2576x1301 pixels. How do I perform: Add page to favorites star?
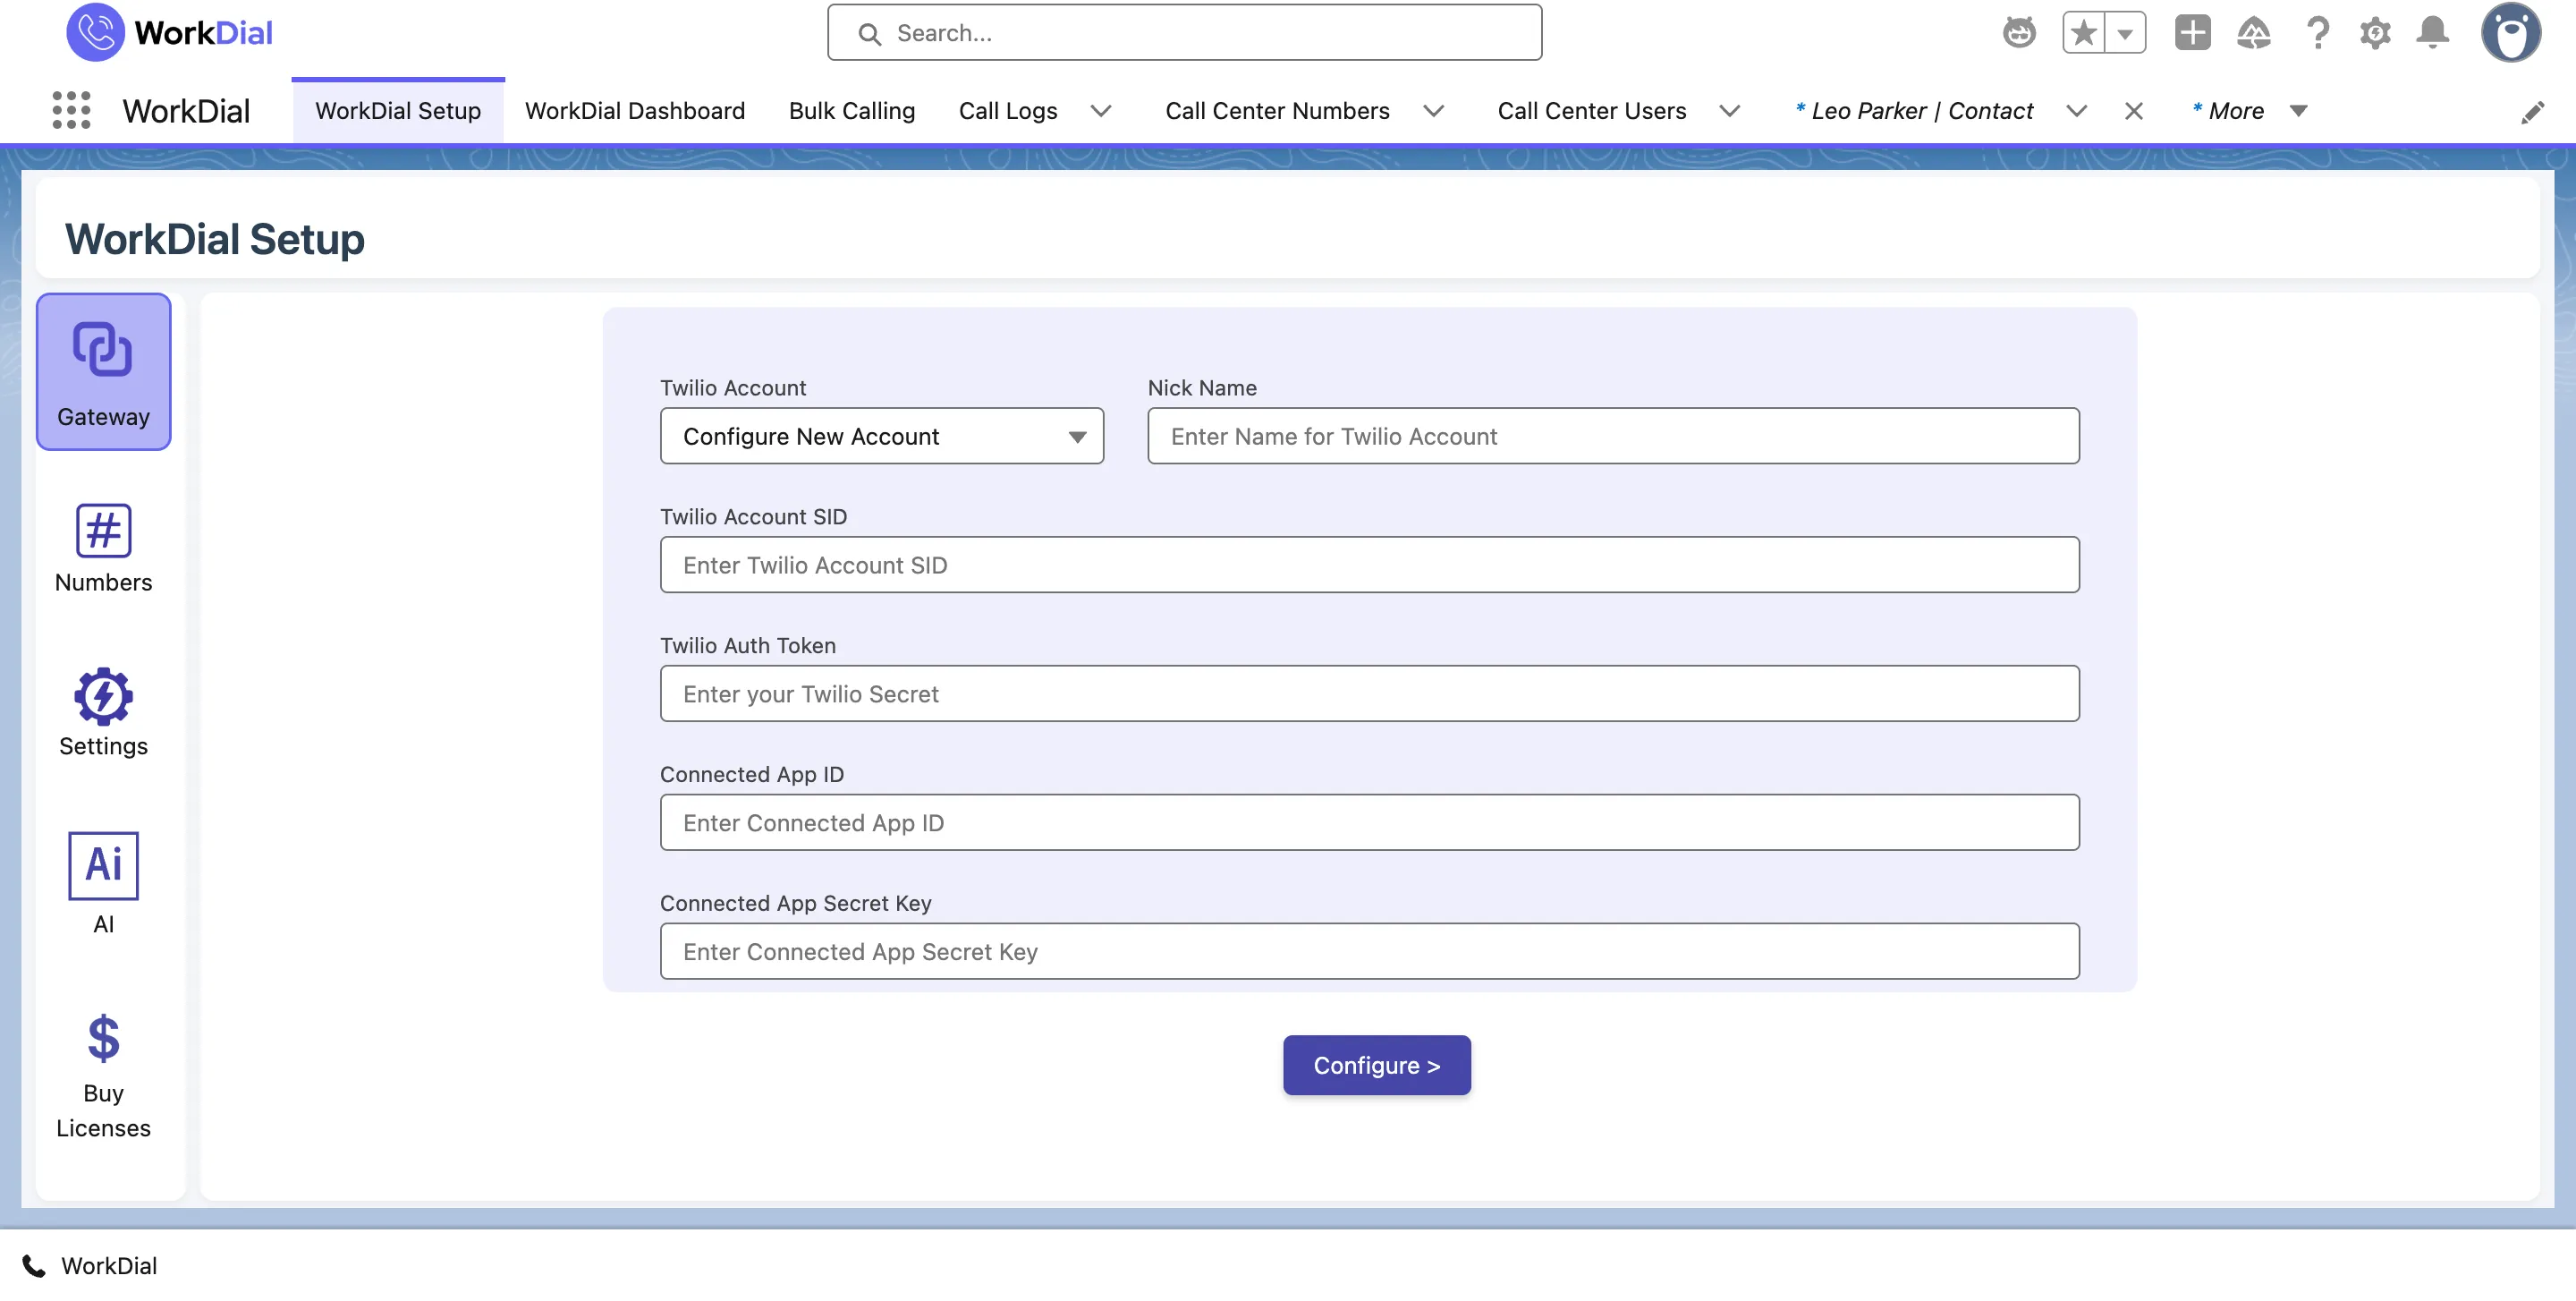pos(2084,32)
